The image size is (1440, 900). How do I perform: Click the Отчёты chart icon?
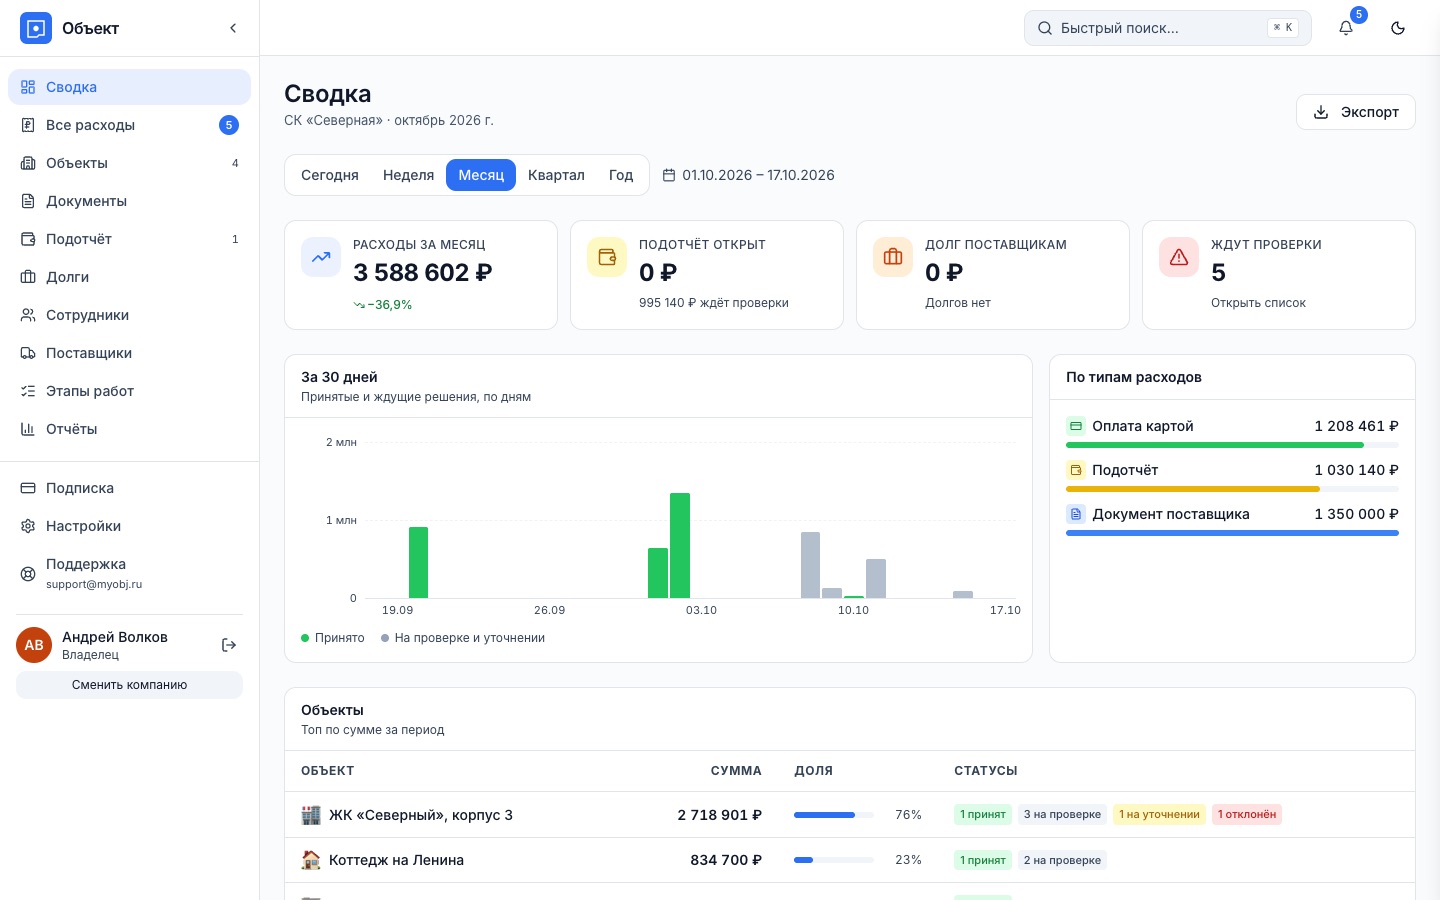(x=28, y=429)
